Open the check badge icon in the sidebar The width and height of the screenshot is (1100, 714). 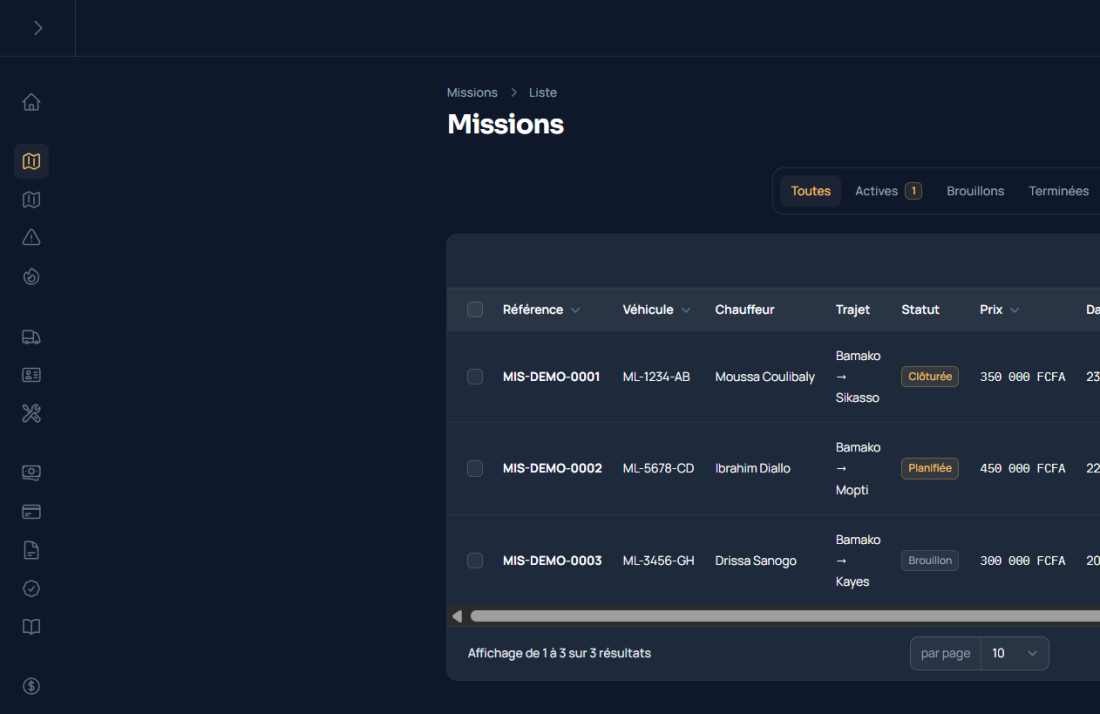(31, 588)
